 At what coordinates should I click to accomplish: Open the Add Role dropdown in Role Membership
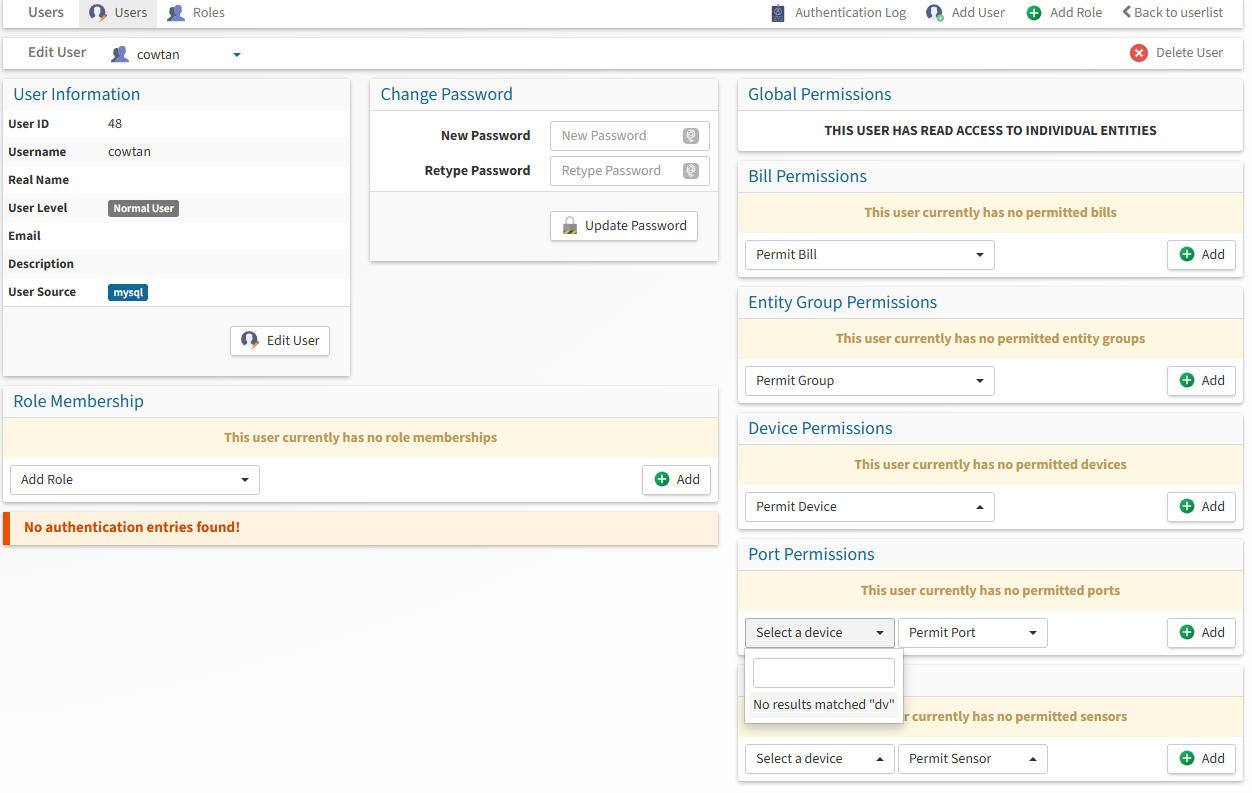[134, 480]
